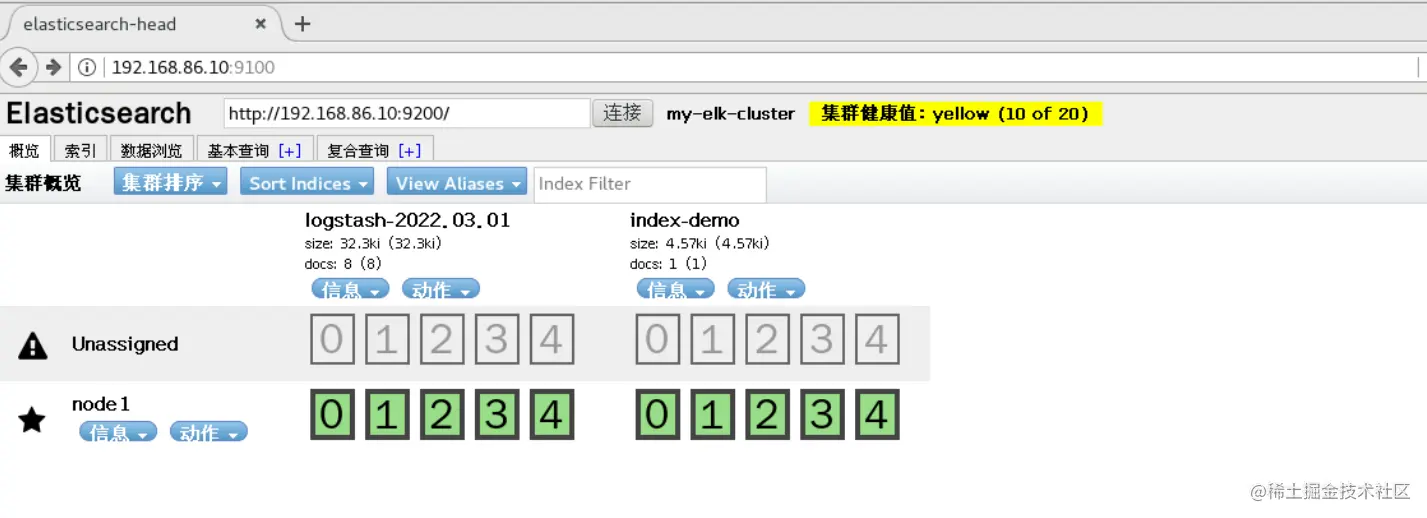Click node1 green shard 2 of logstash-2022.03.01

click(442, 414)
